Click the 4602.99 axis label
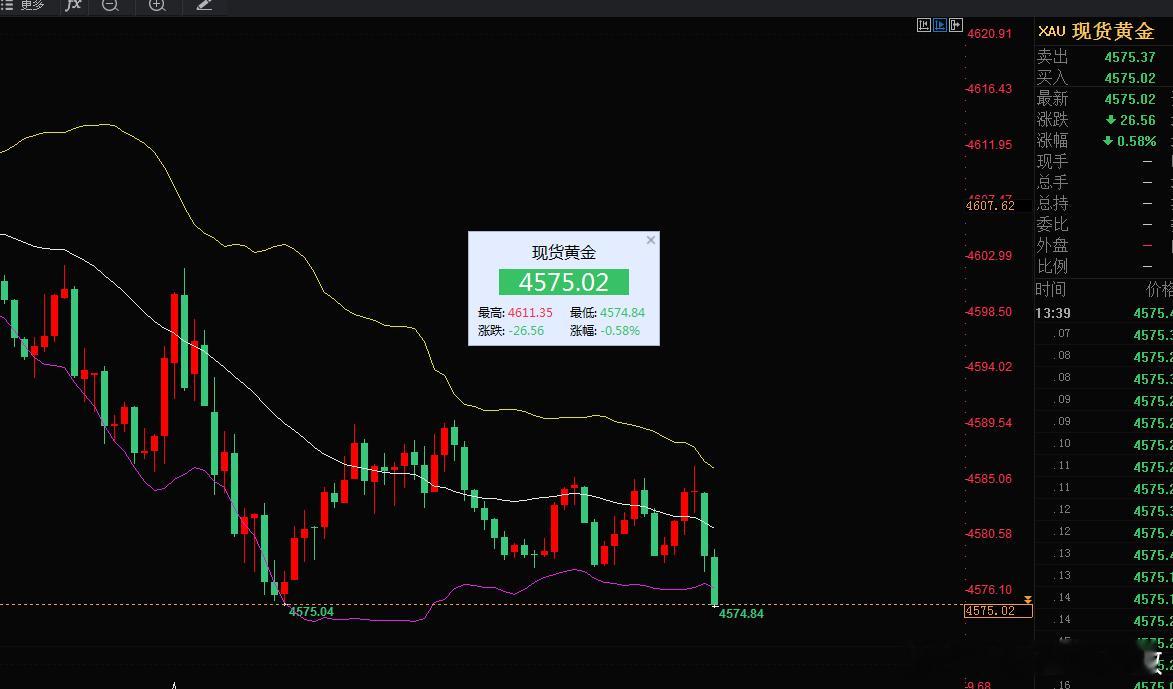 pos(989,256)
